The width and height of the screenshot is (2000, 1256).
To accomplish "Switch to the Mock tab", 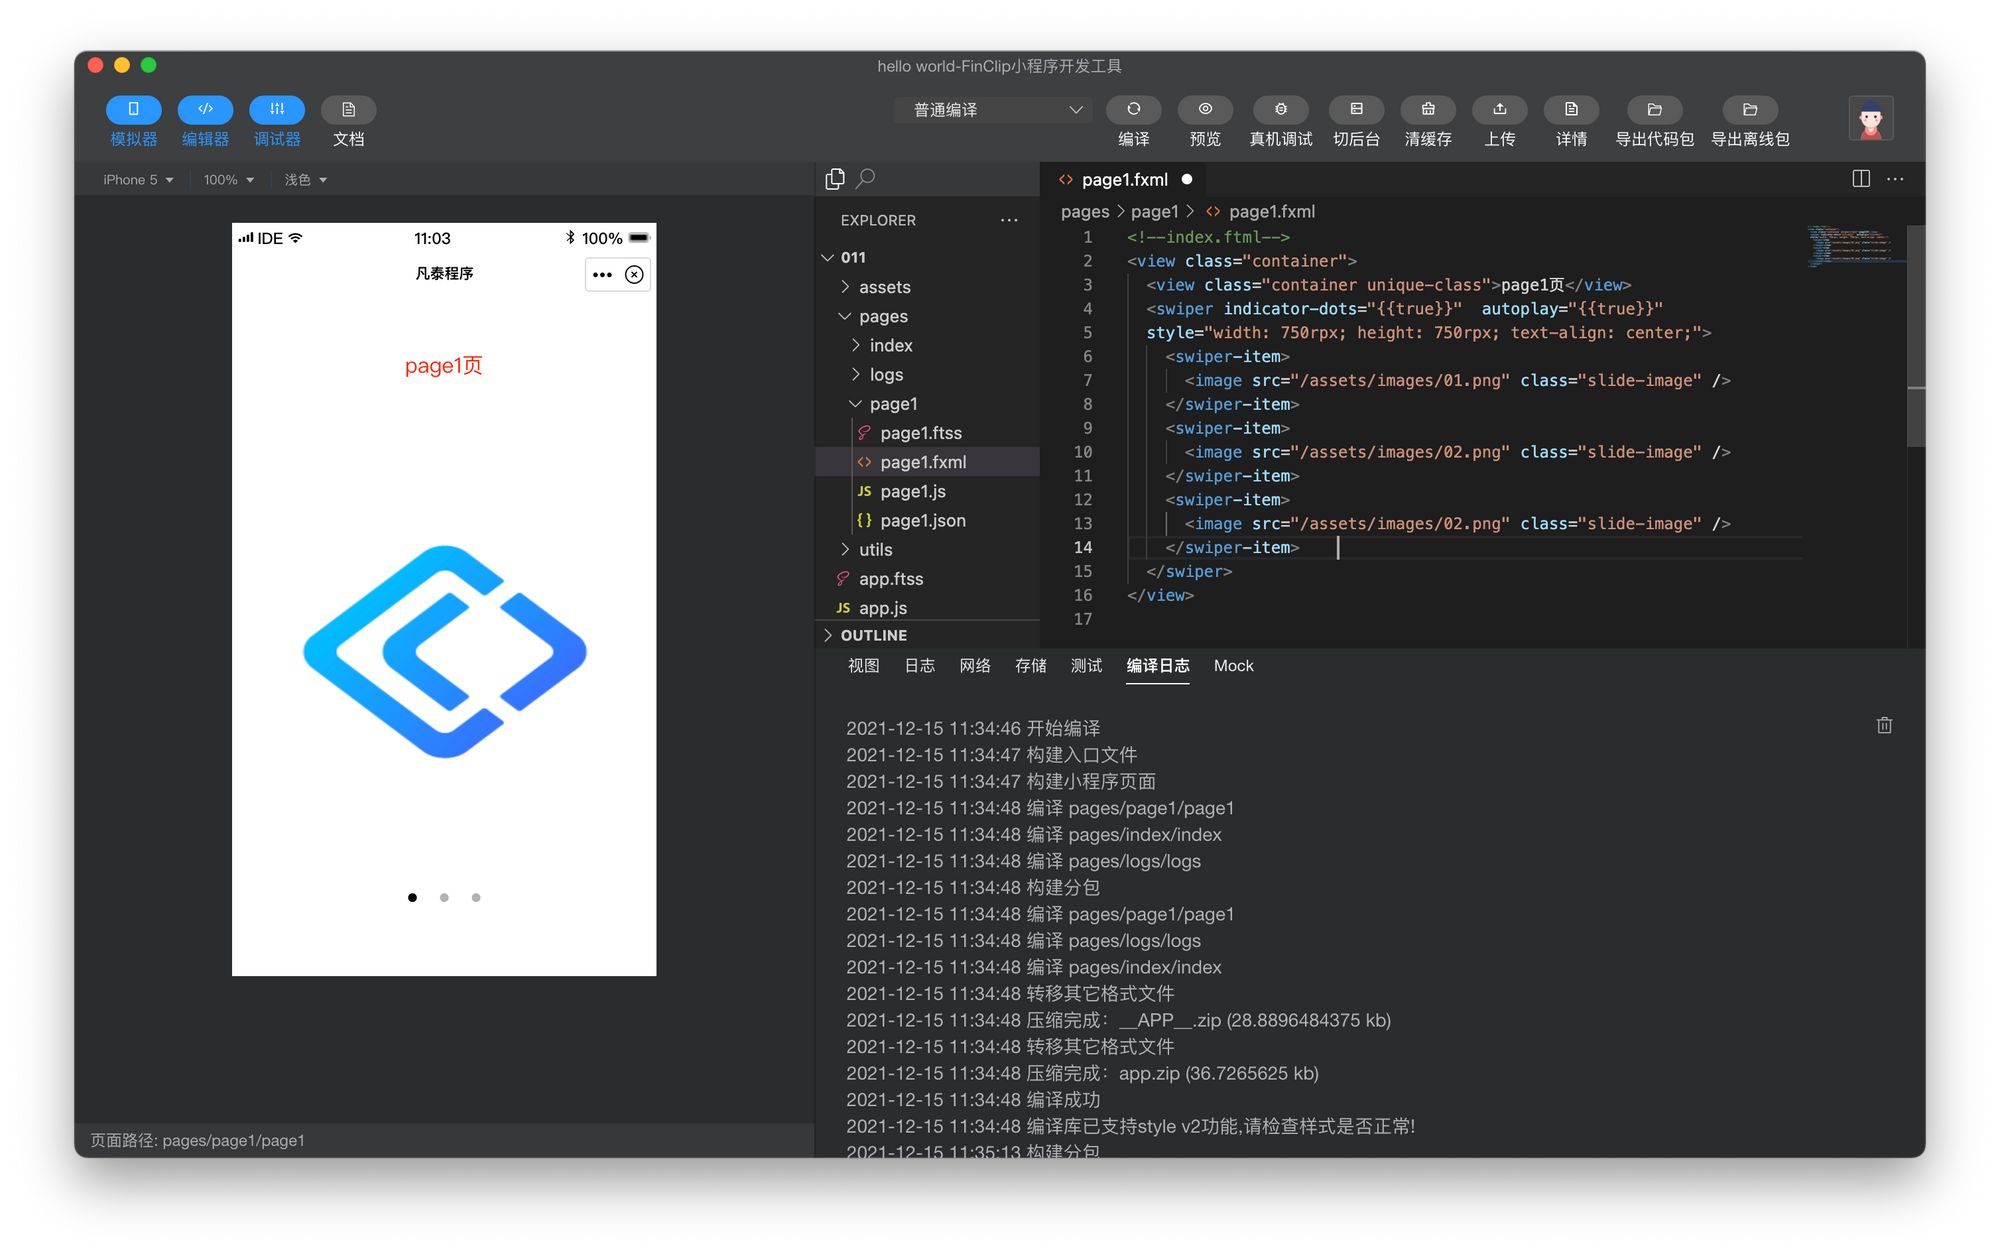I will (x=1233, y=666).
